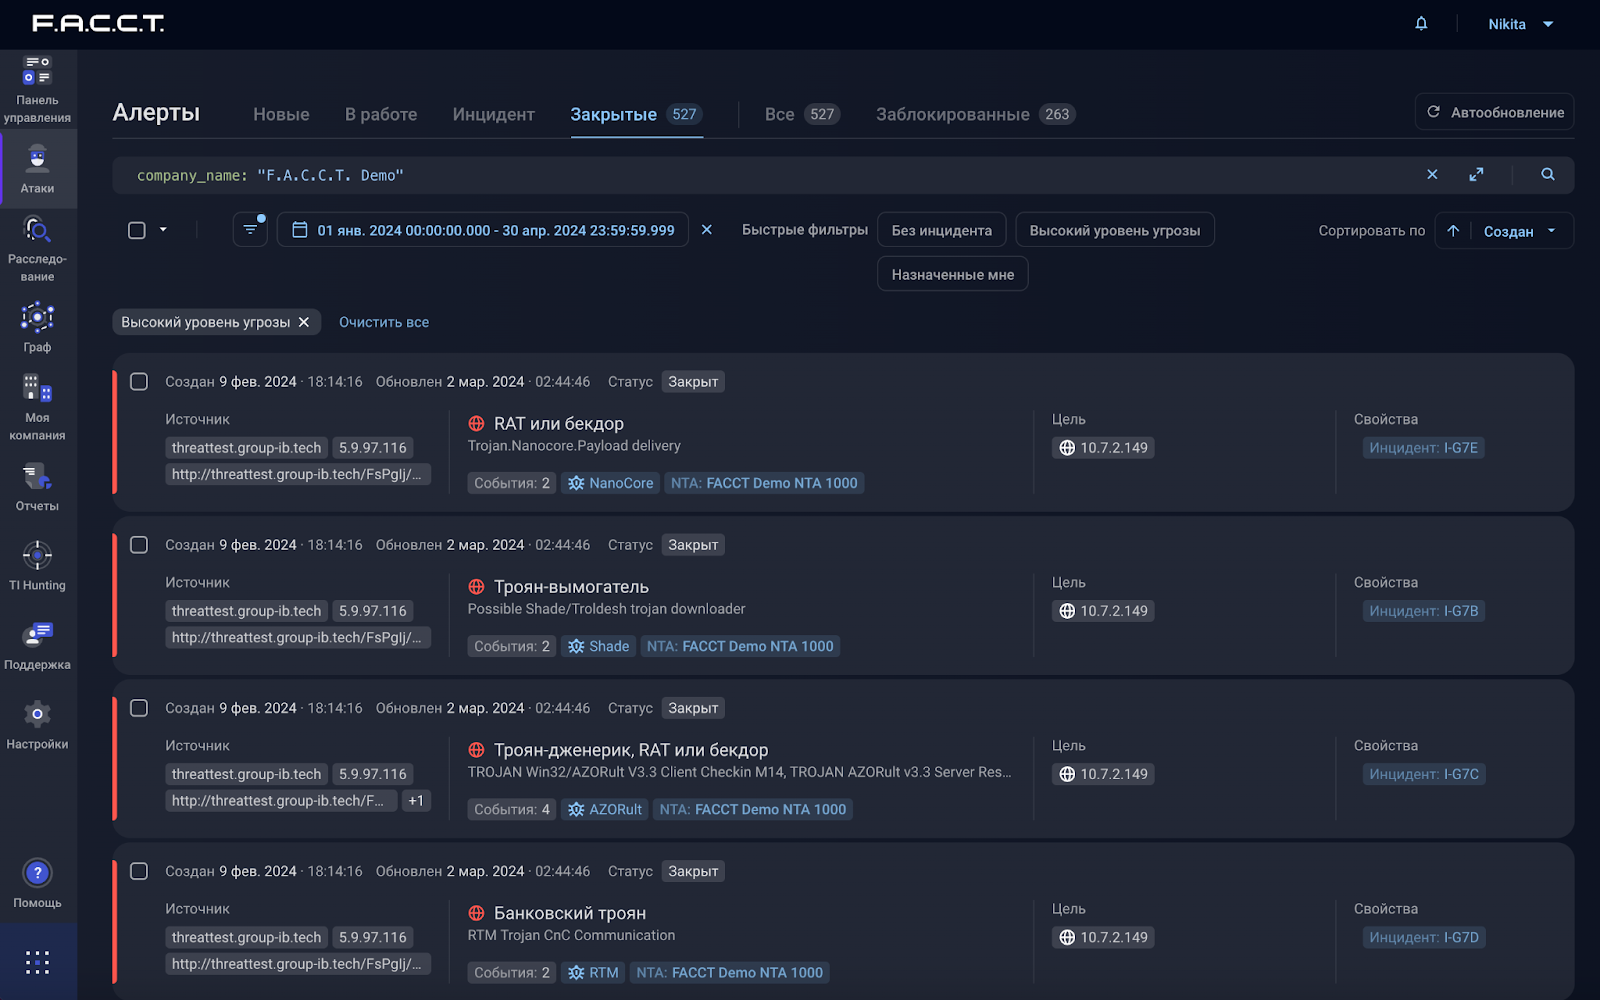Toggle Без инцидента quick filter
The width and height of the screenshot is (1600, 1000).
pyautogui.click(x=942, y=230)
